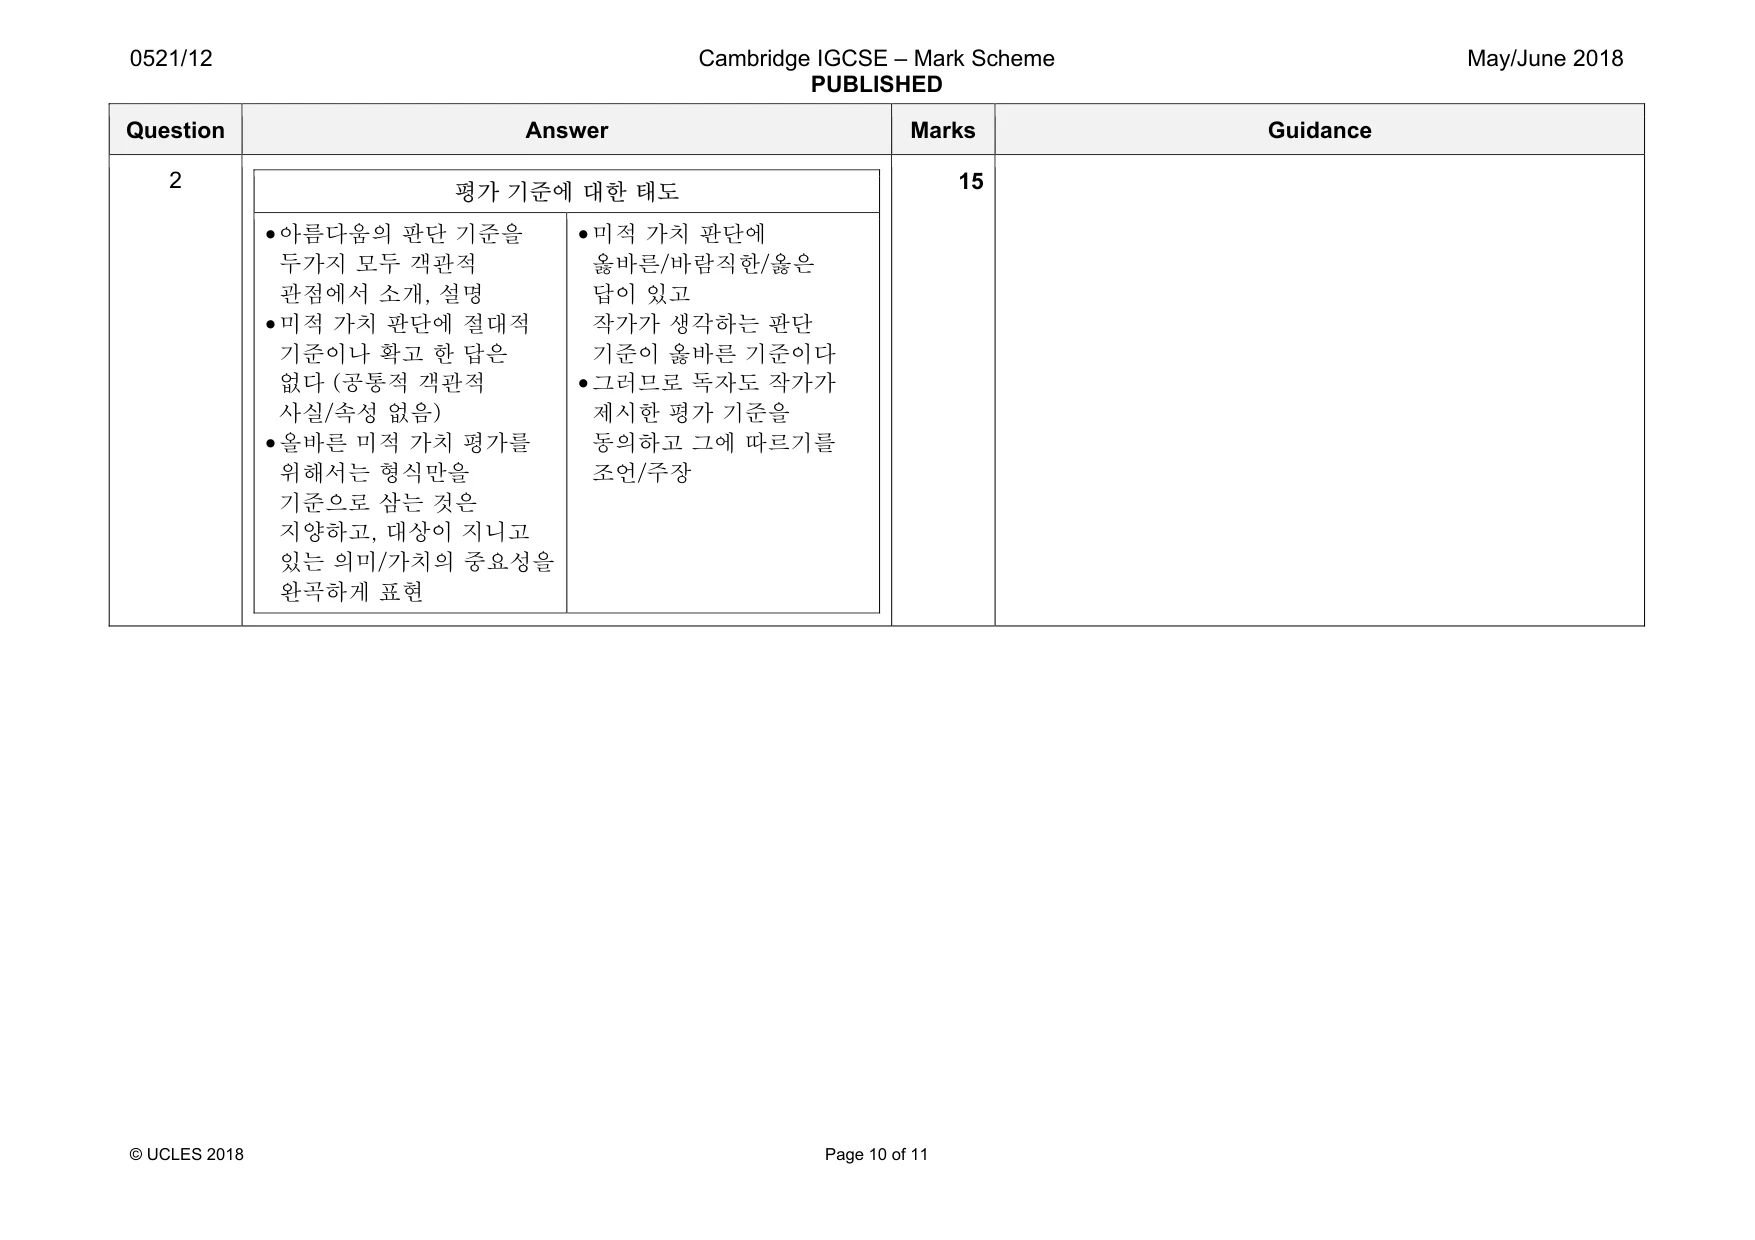Image resolution: width=1755 pixels, height=1240 pixels.
Task: Click the Answer column header
Action: pos(566,130)
